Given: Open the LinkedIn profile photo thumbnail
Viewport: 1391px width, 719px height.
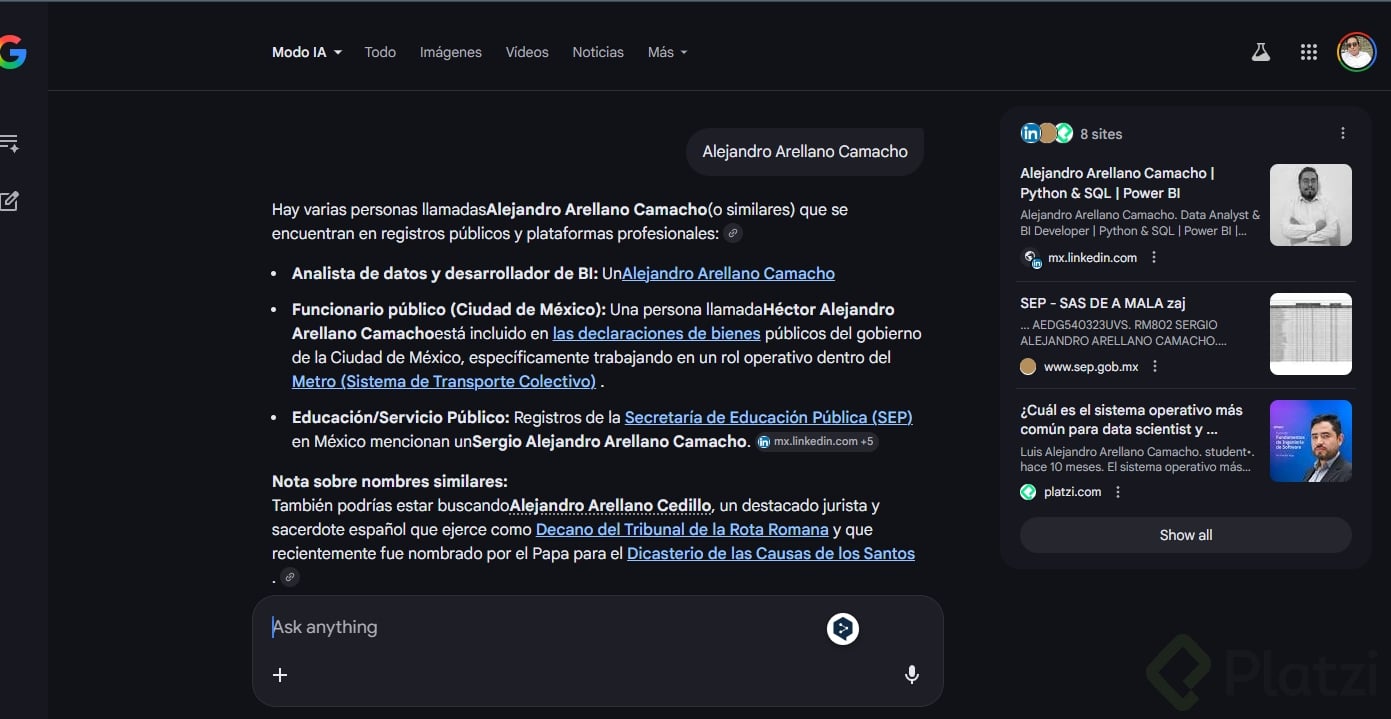Looking at the screenshot, I should pyautogui.click(x=1310, y=205).
